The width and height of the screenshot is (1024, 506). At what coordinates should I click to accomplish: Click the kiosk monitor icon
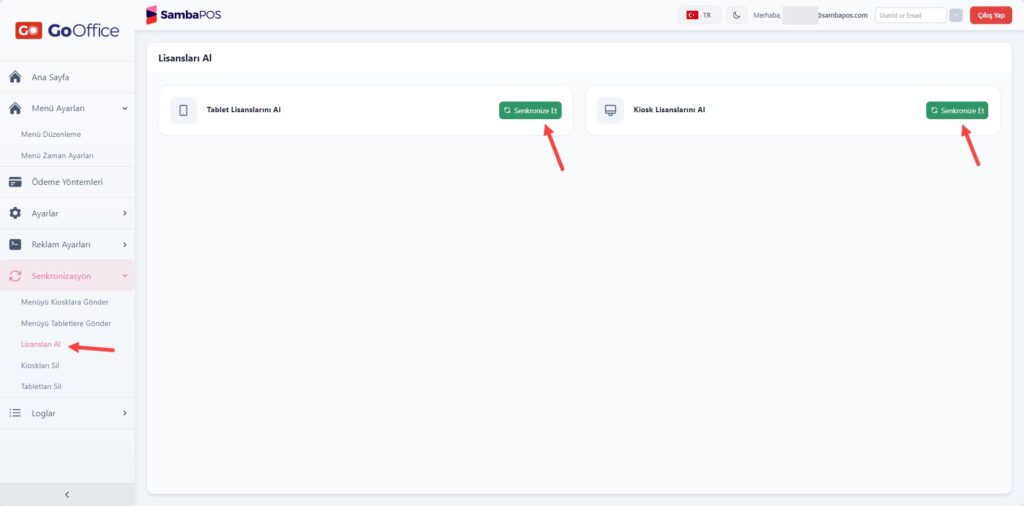(x=611, y=110)
